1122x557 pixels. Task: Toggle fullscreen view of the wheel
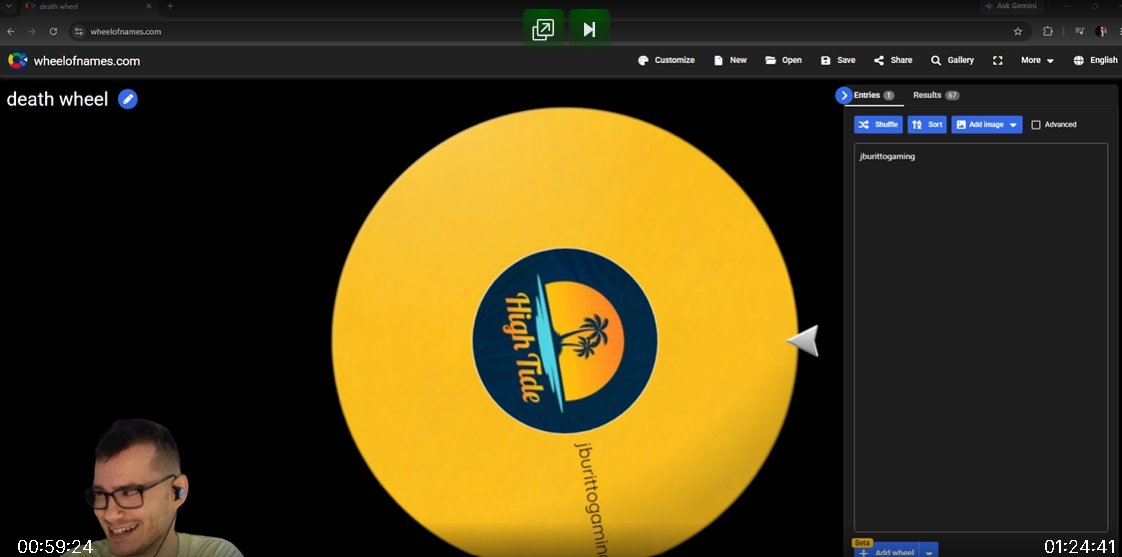[997, 61]
